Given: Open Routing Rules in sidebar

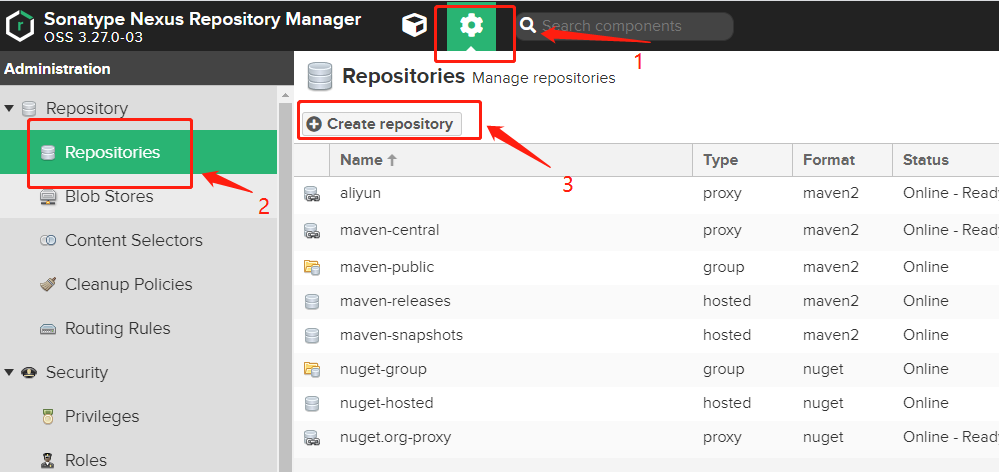Looking at the screenshot, I should 138,328.
